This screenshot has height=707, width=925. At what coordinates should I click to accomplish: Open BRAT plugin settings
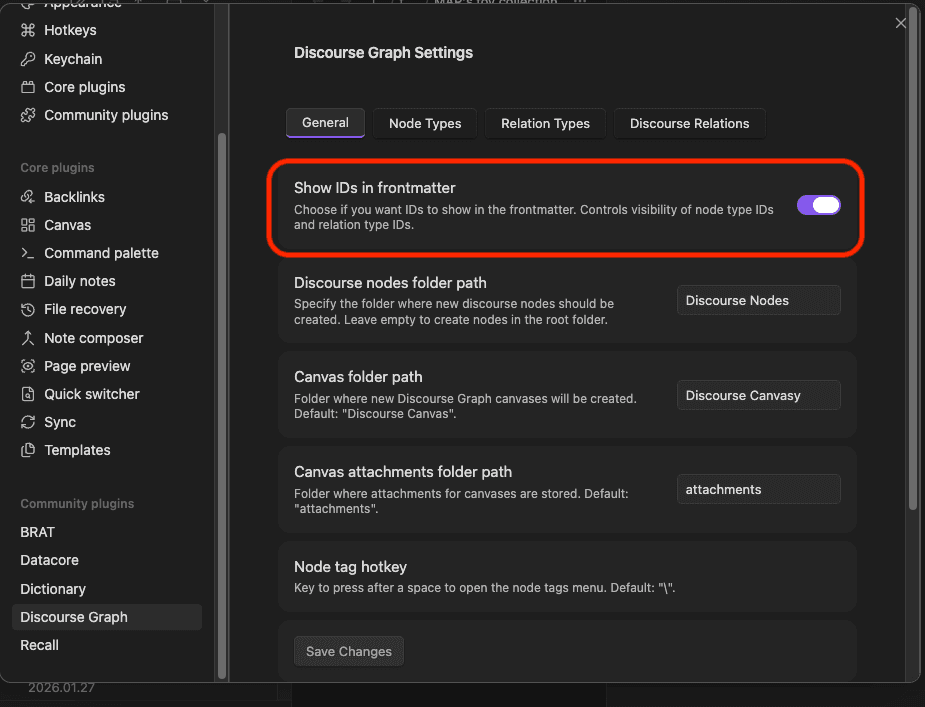pyautogui.click(x=38, y=532)
